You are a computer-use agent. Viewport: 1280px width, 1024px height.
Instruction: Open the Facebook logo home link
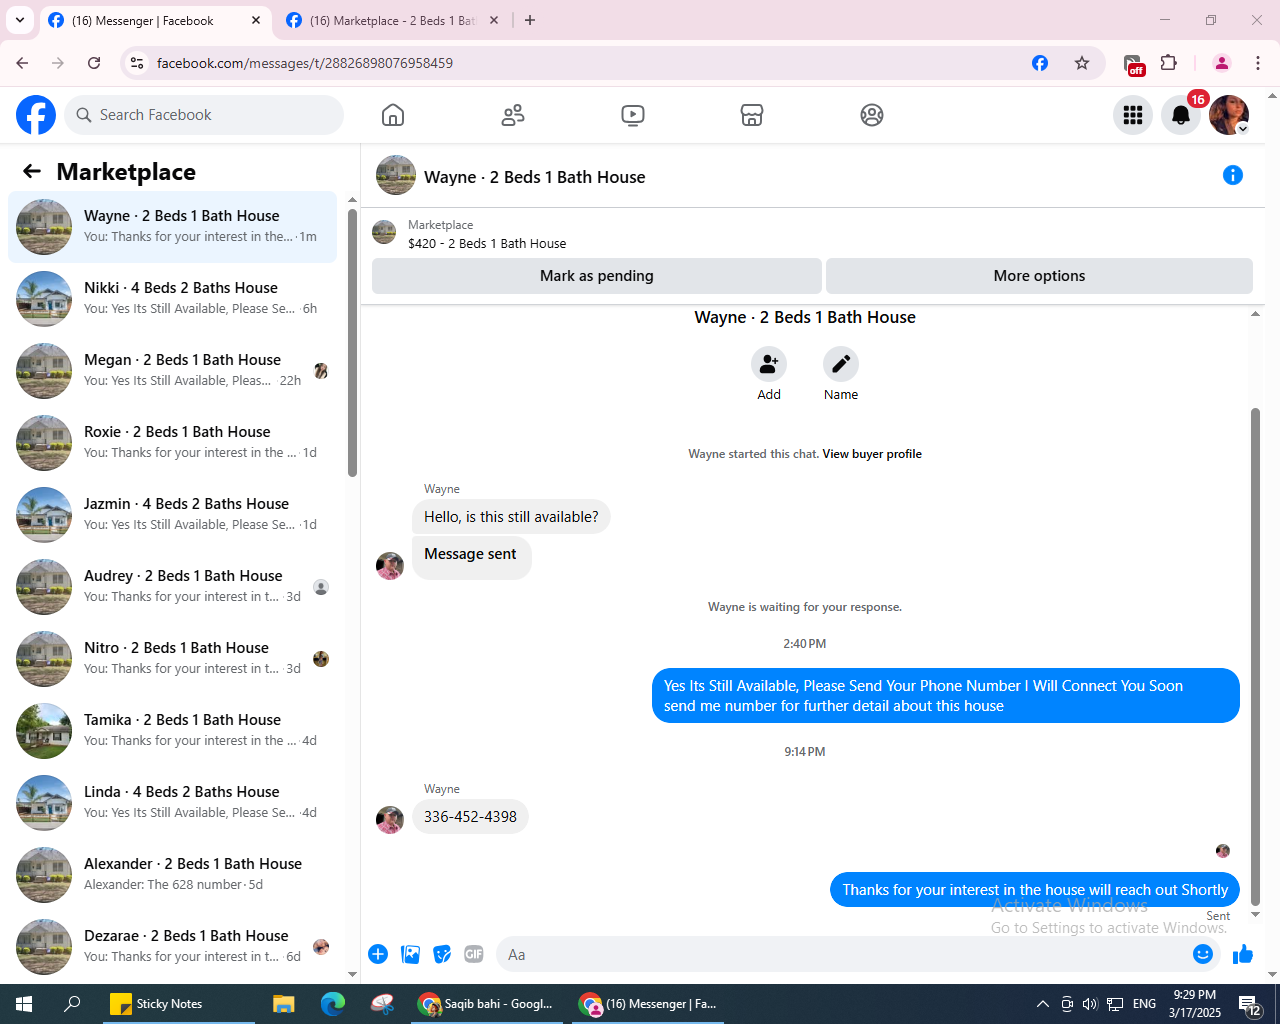[36, 115]
